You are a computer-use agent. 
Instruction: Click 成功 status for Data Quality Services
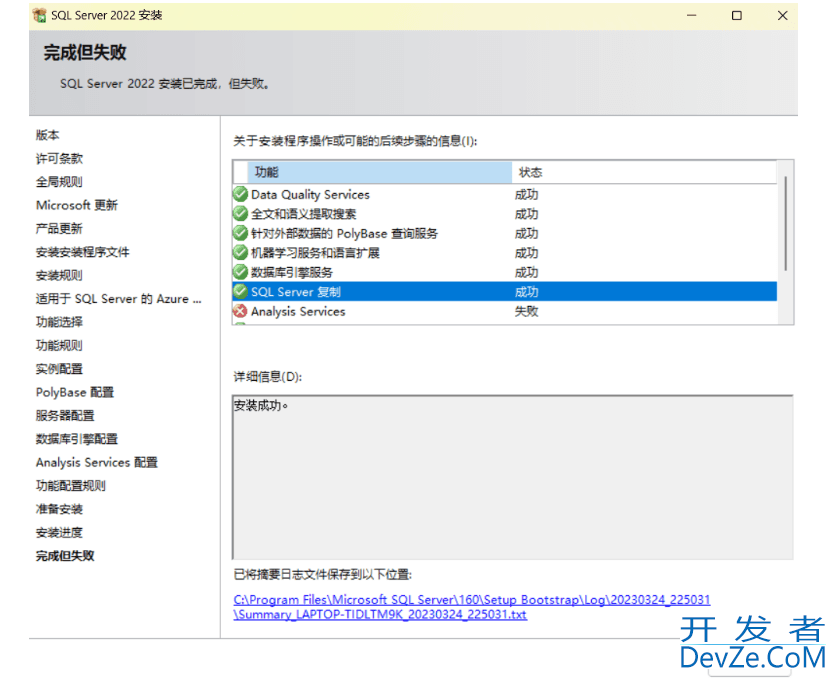pyautogui.click(x=526, y=195)
